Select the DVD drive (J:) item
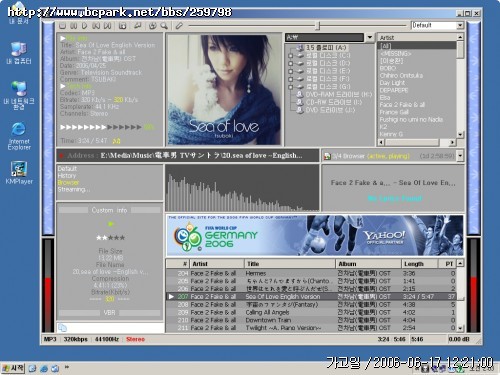500x375 pixels. tap(330, 110)
